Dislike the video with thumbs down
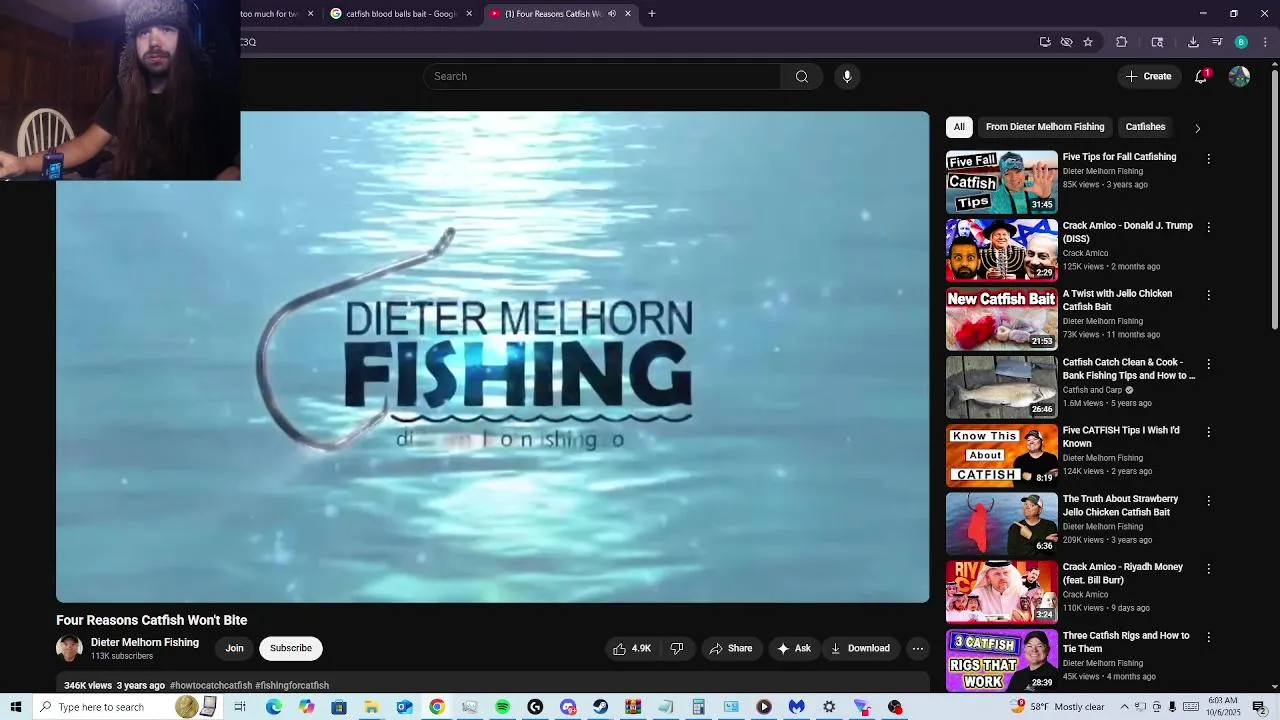The image size is (1280, 720). [x=677, y=648]
